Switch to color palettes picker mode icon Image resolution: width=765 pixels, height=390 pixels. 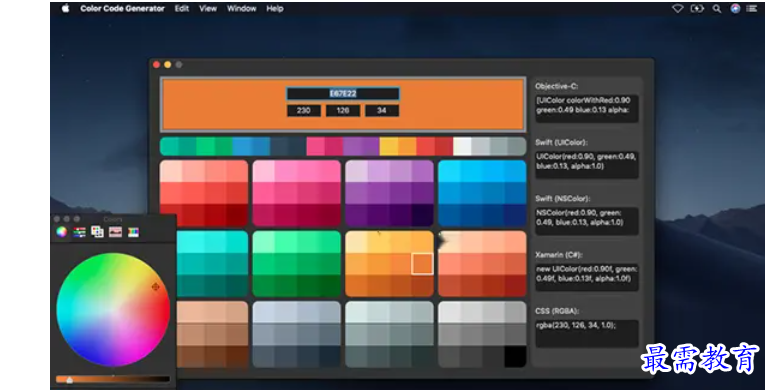click(x=97, y=232)
